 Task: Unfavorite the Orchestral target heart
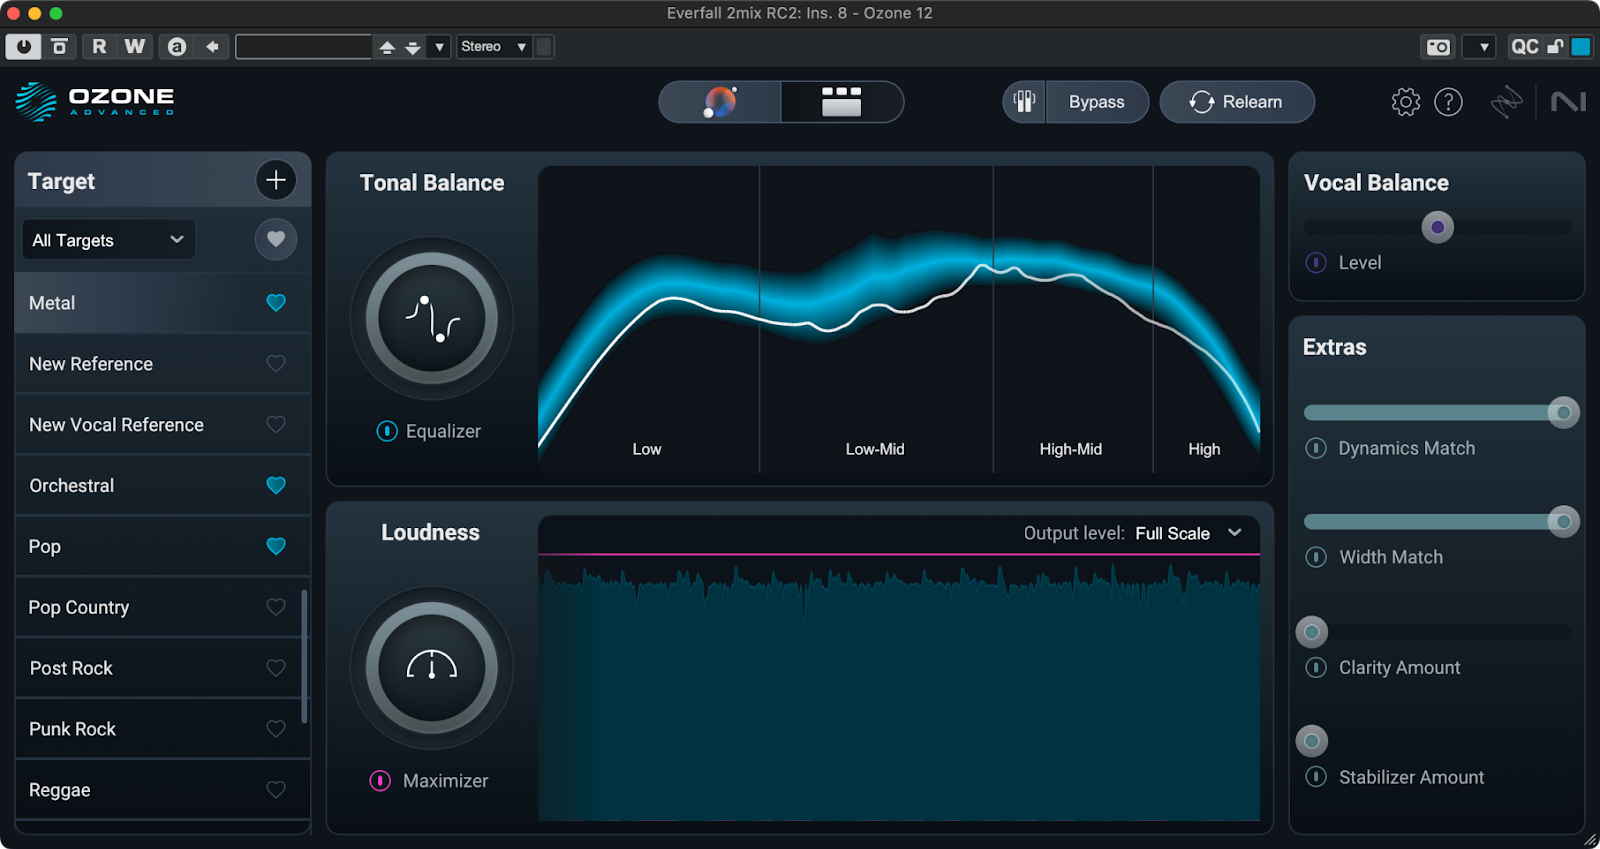pos(276,486)
